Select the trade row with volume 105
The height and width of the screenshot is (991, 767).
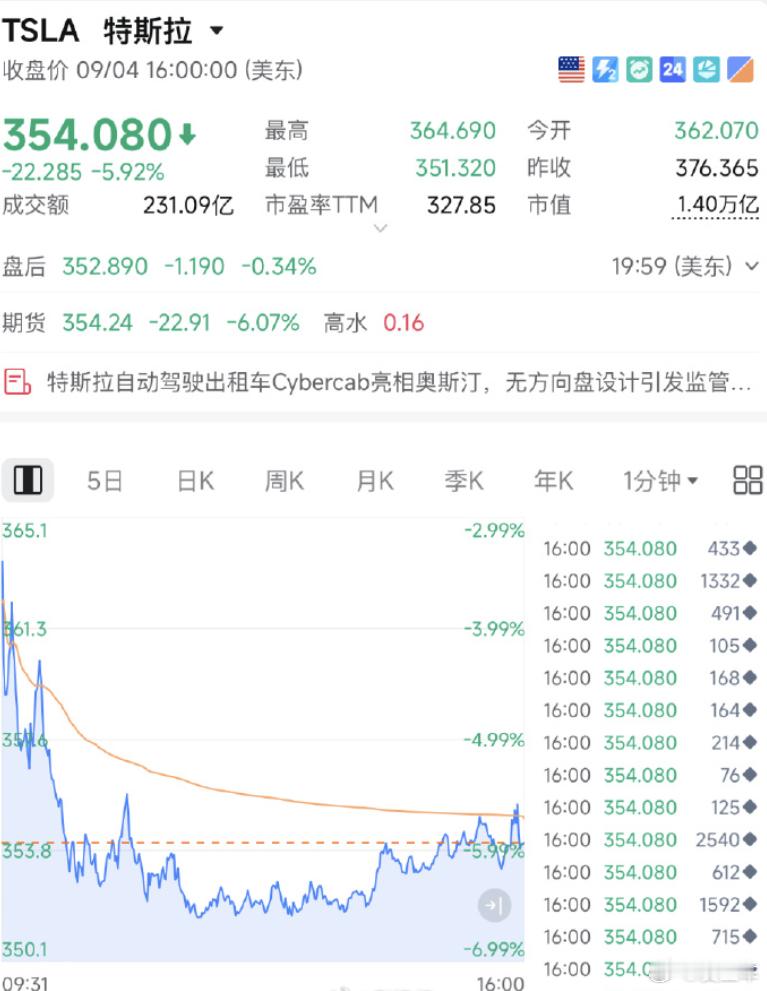coord(650,645)
